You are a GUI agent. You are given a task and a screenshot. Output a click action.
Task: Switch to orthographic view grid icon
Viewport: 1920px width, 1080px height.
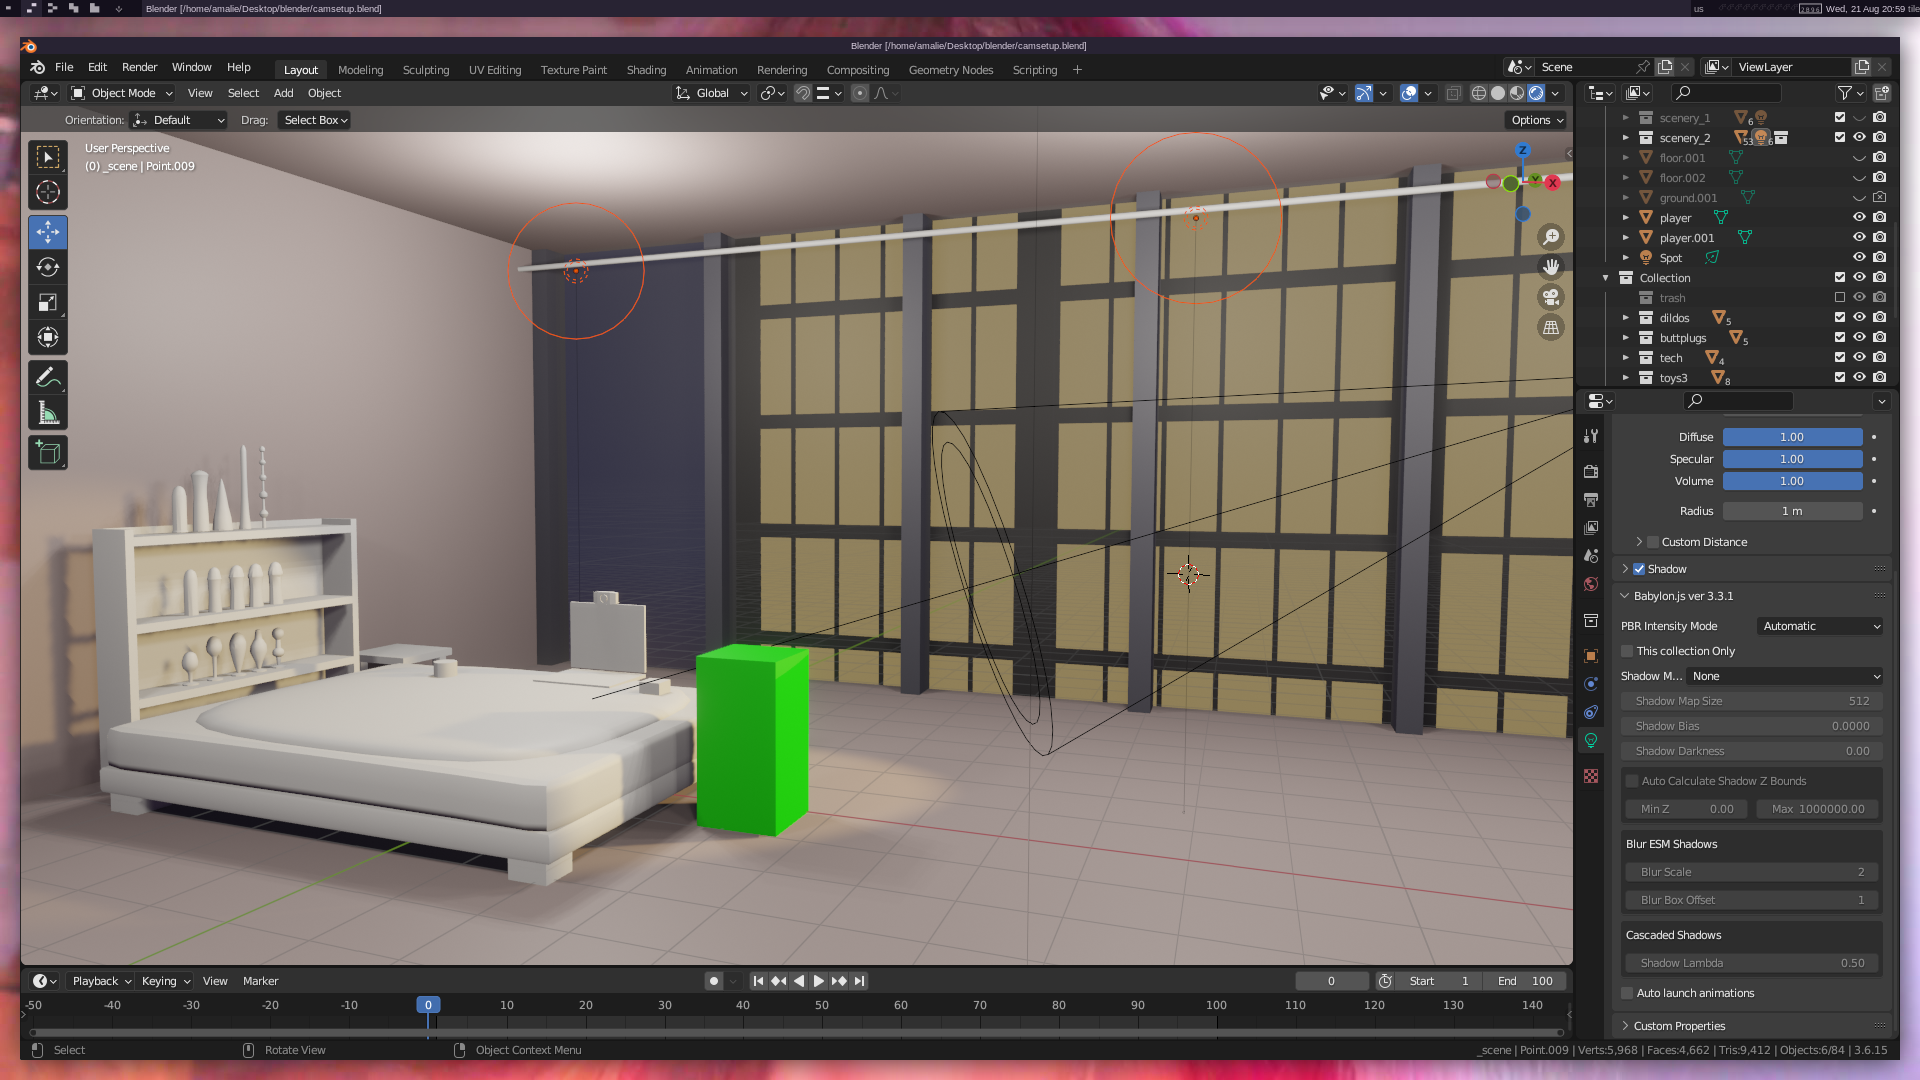[1551, 327]
